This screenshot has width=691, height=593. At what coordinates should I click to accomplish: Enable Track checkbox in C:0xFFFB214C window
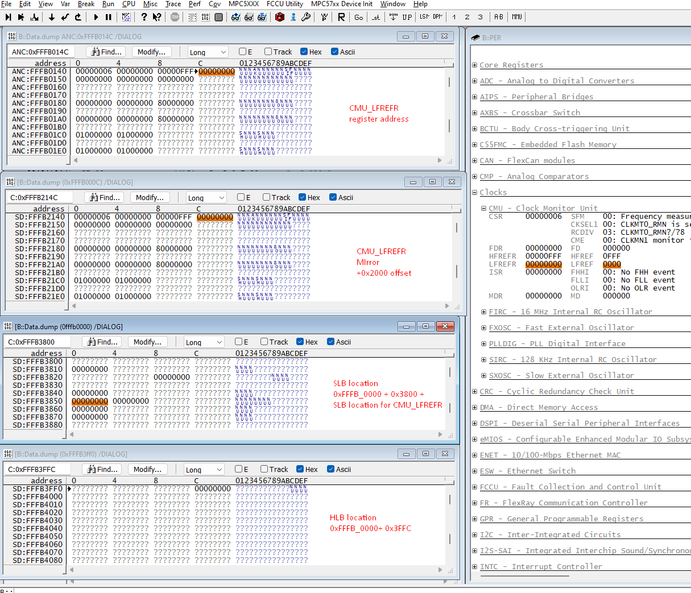pyautogui.click(x=266, y=197)
